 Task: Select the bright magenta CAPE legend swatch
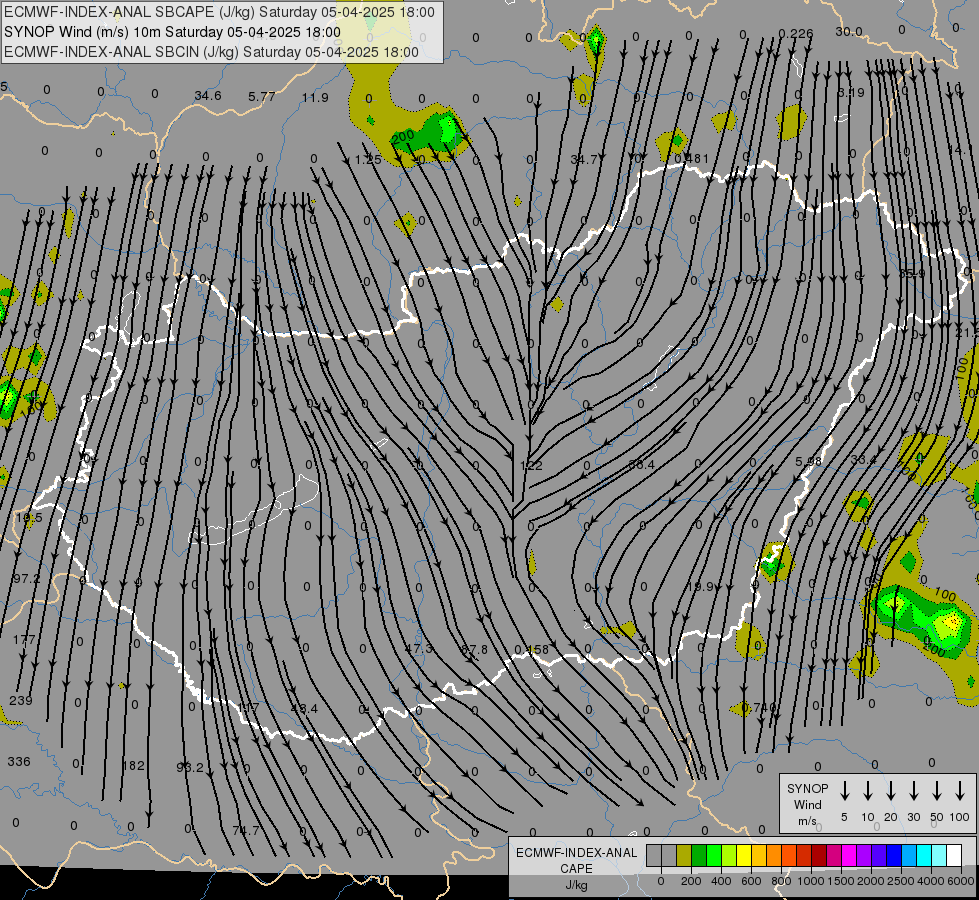point(849,855)
